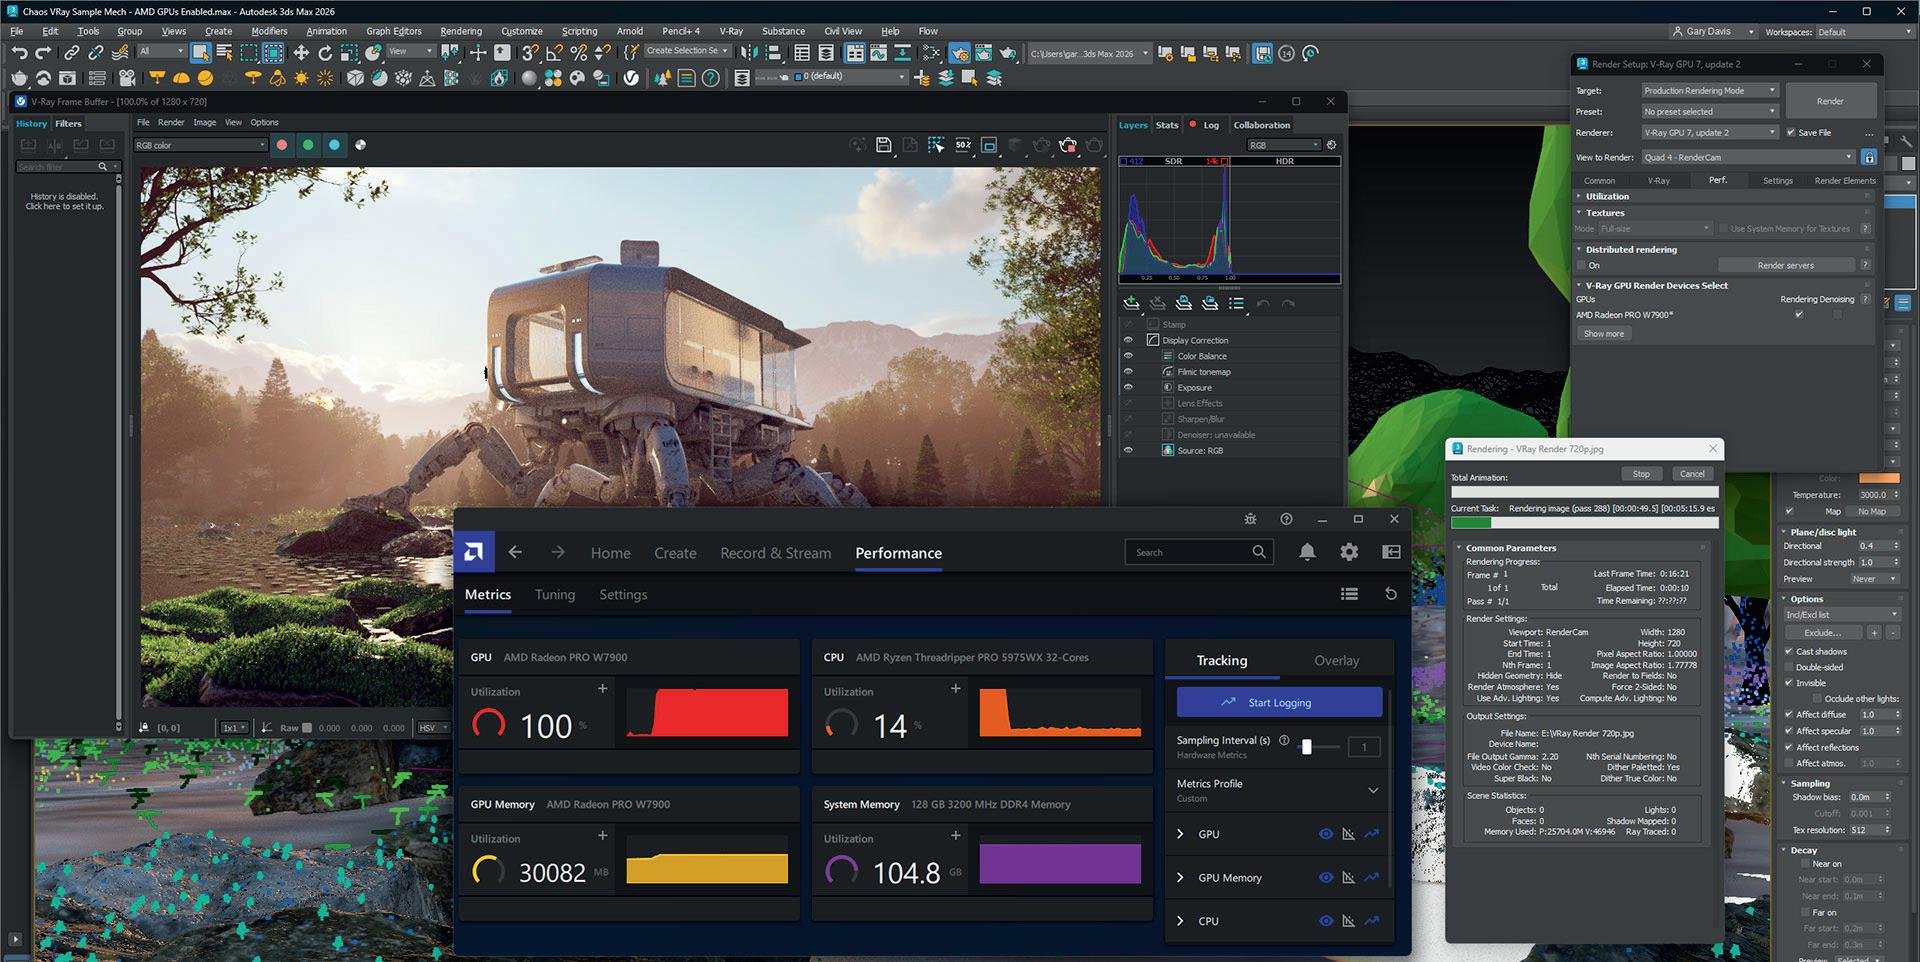Click the Start Logging button

1279,702
